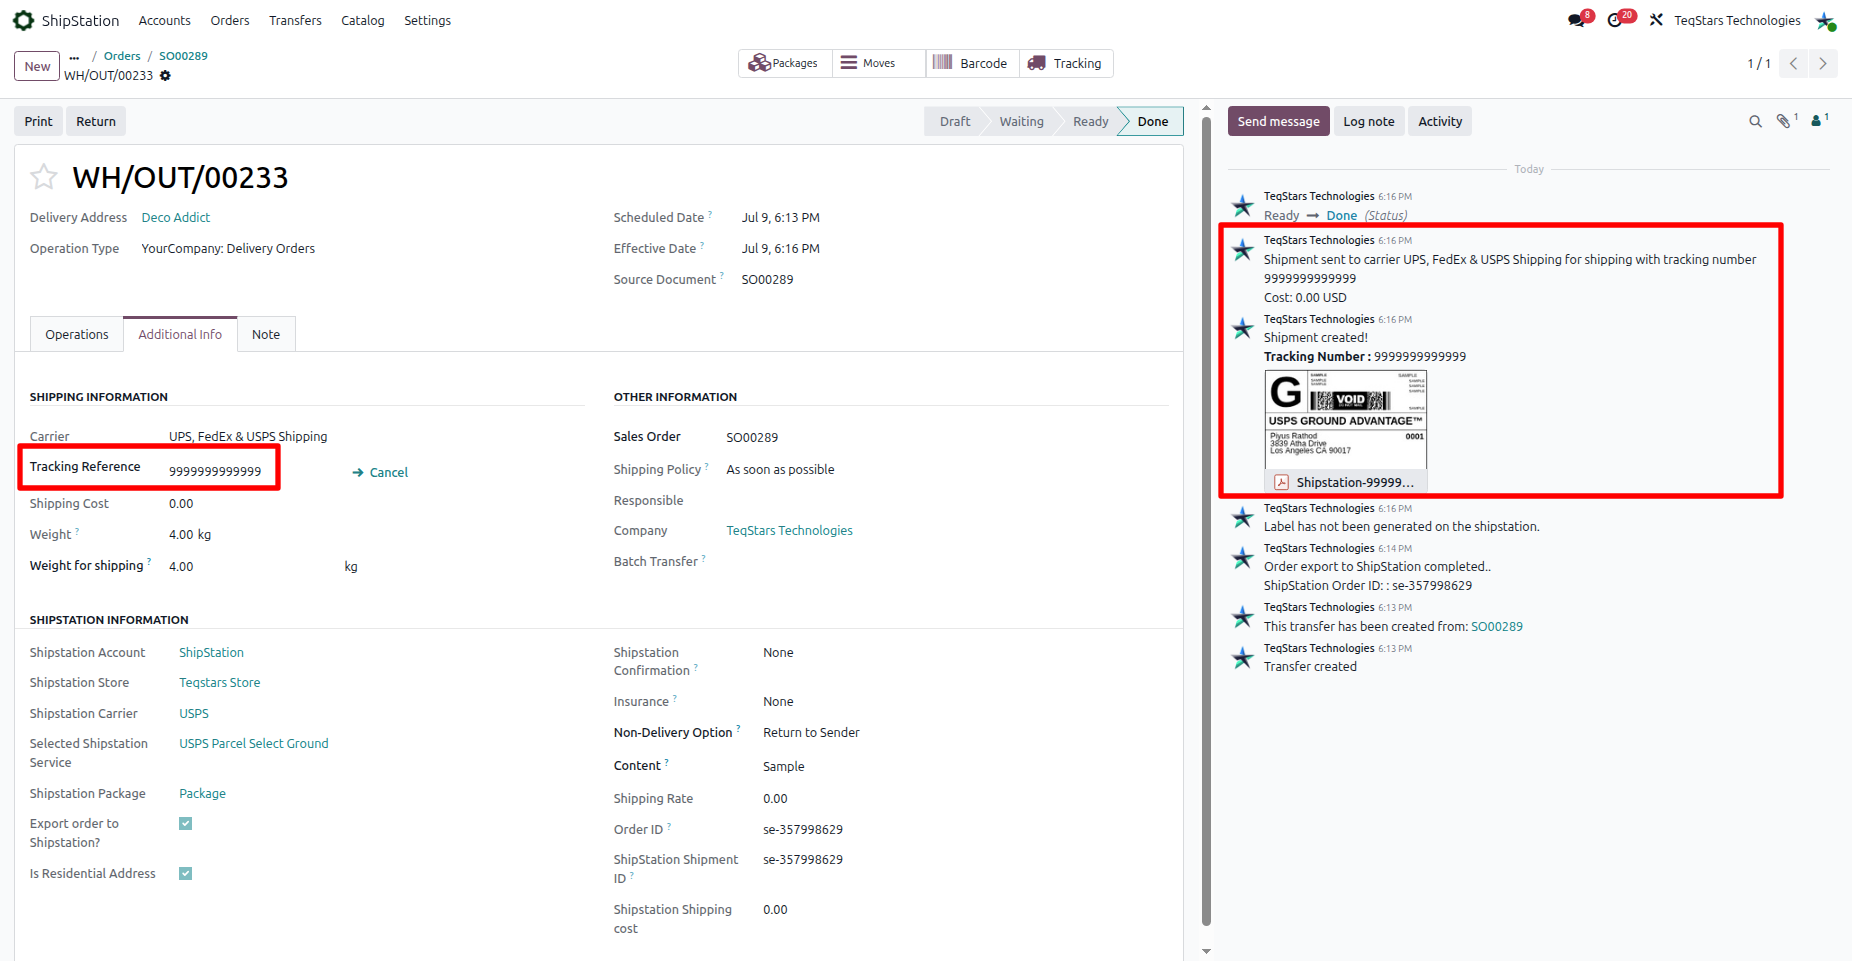Open the Tracking smart button
Image resolution: width=1852 pixels, height=961 pixels.
pos(1066,63)
